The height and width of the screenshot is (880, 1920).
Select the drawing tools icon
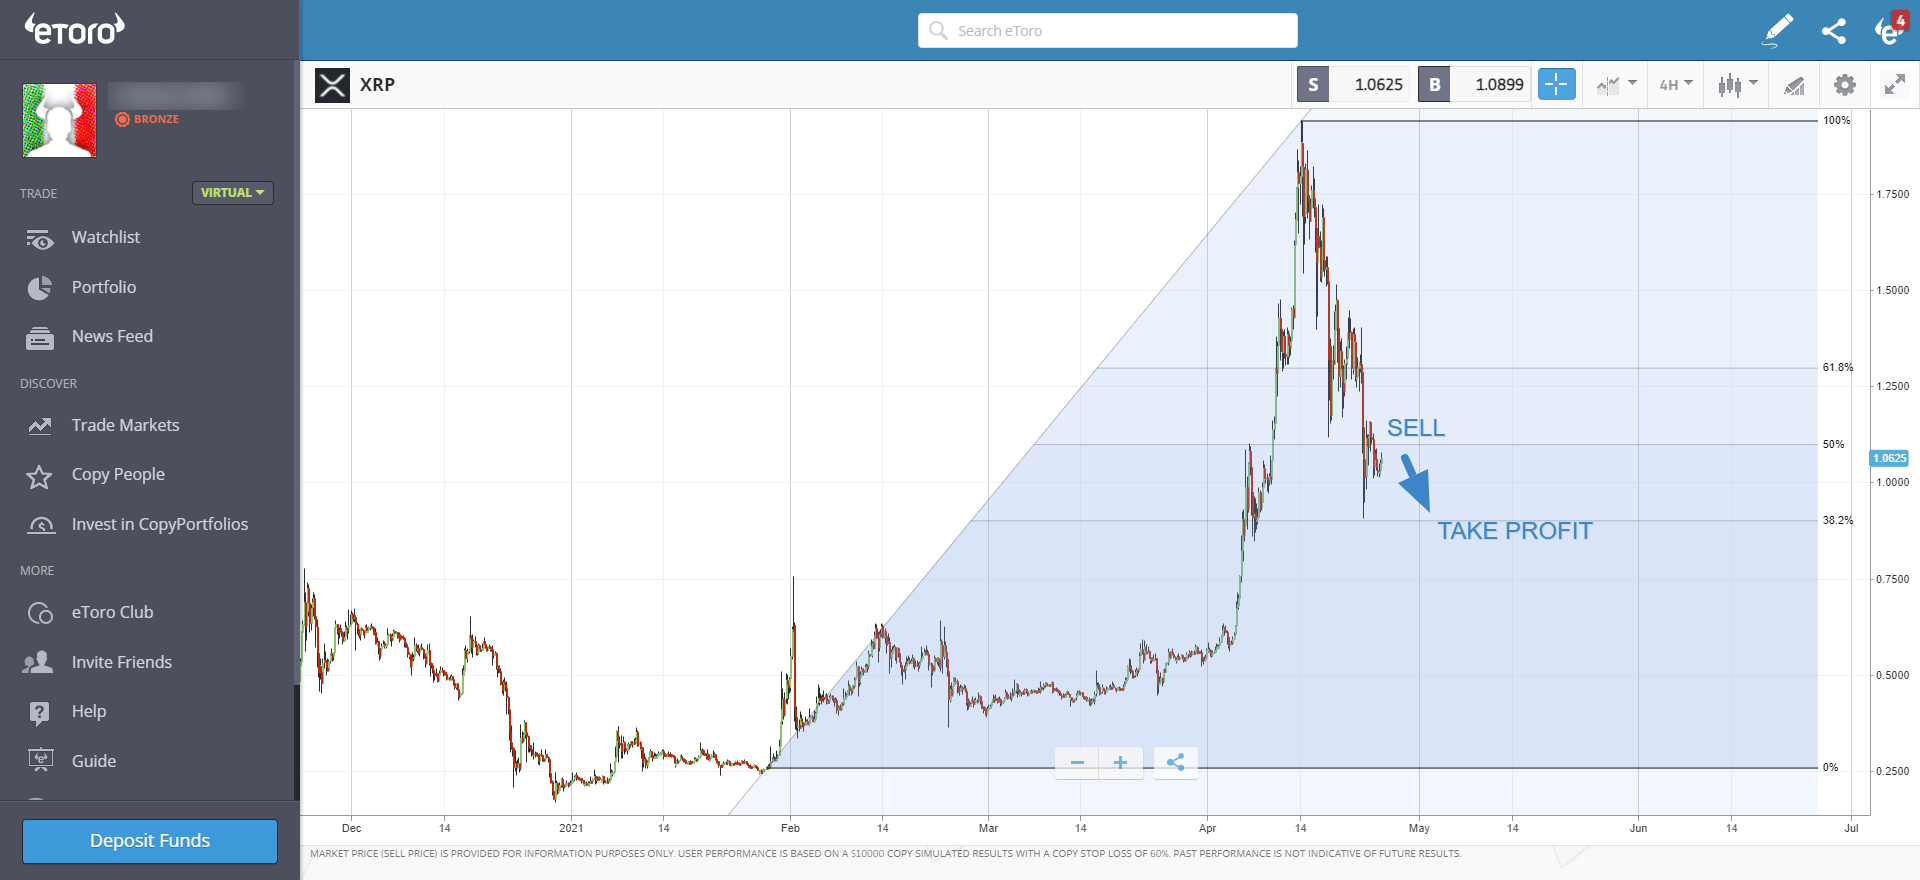click(1795, 86)
